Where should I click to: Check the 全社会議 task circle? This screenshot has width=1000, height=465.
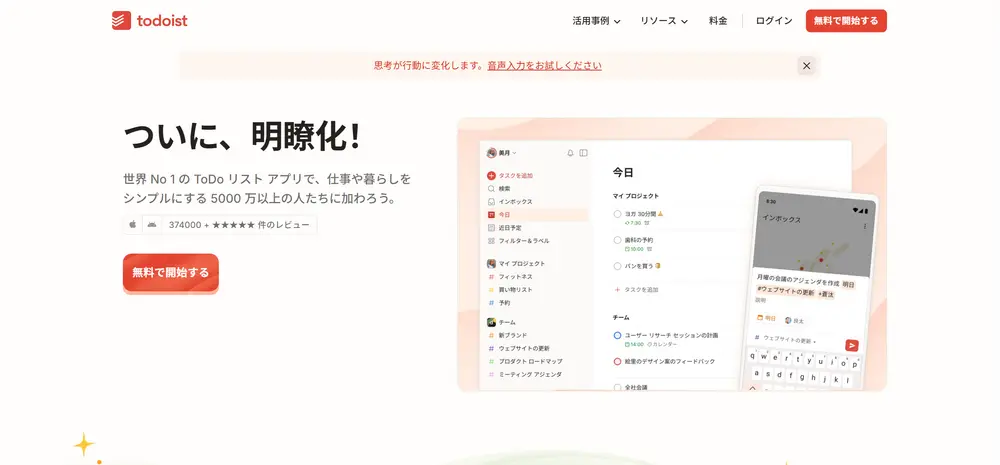(x=617, y=387)
